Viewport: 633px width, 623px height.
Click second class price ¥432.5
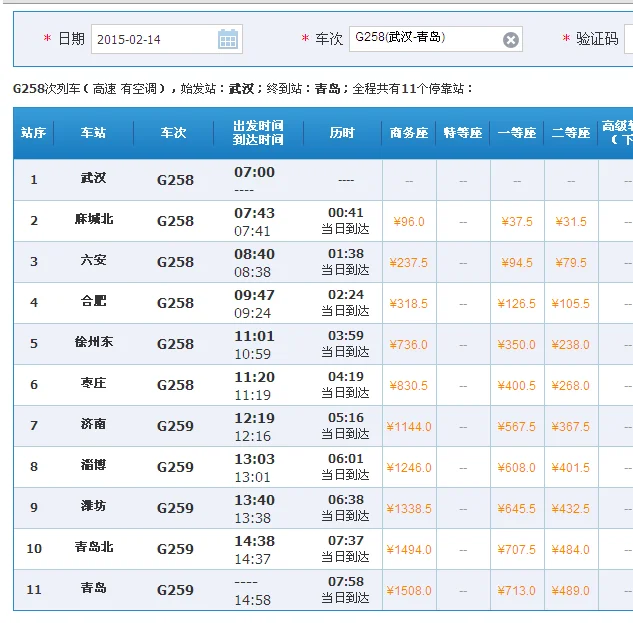571,509
